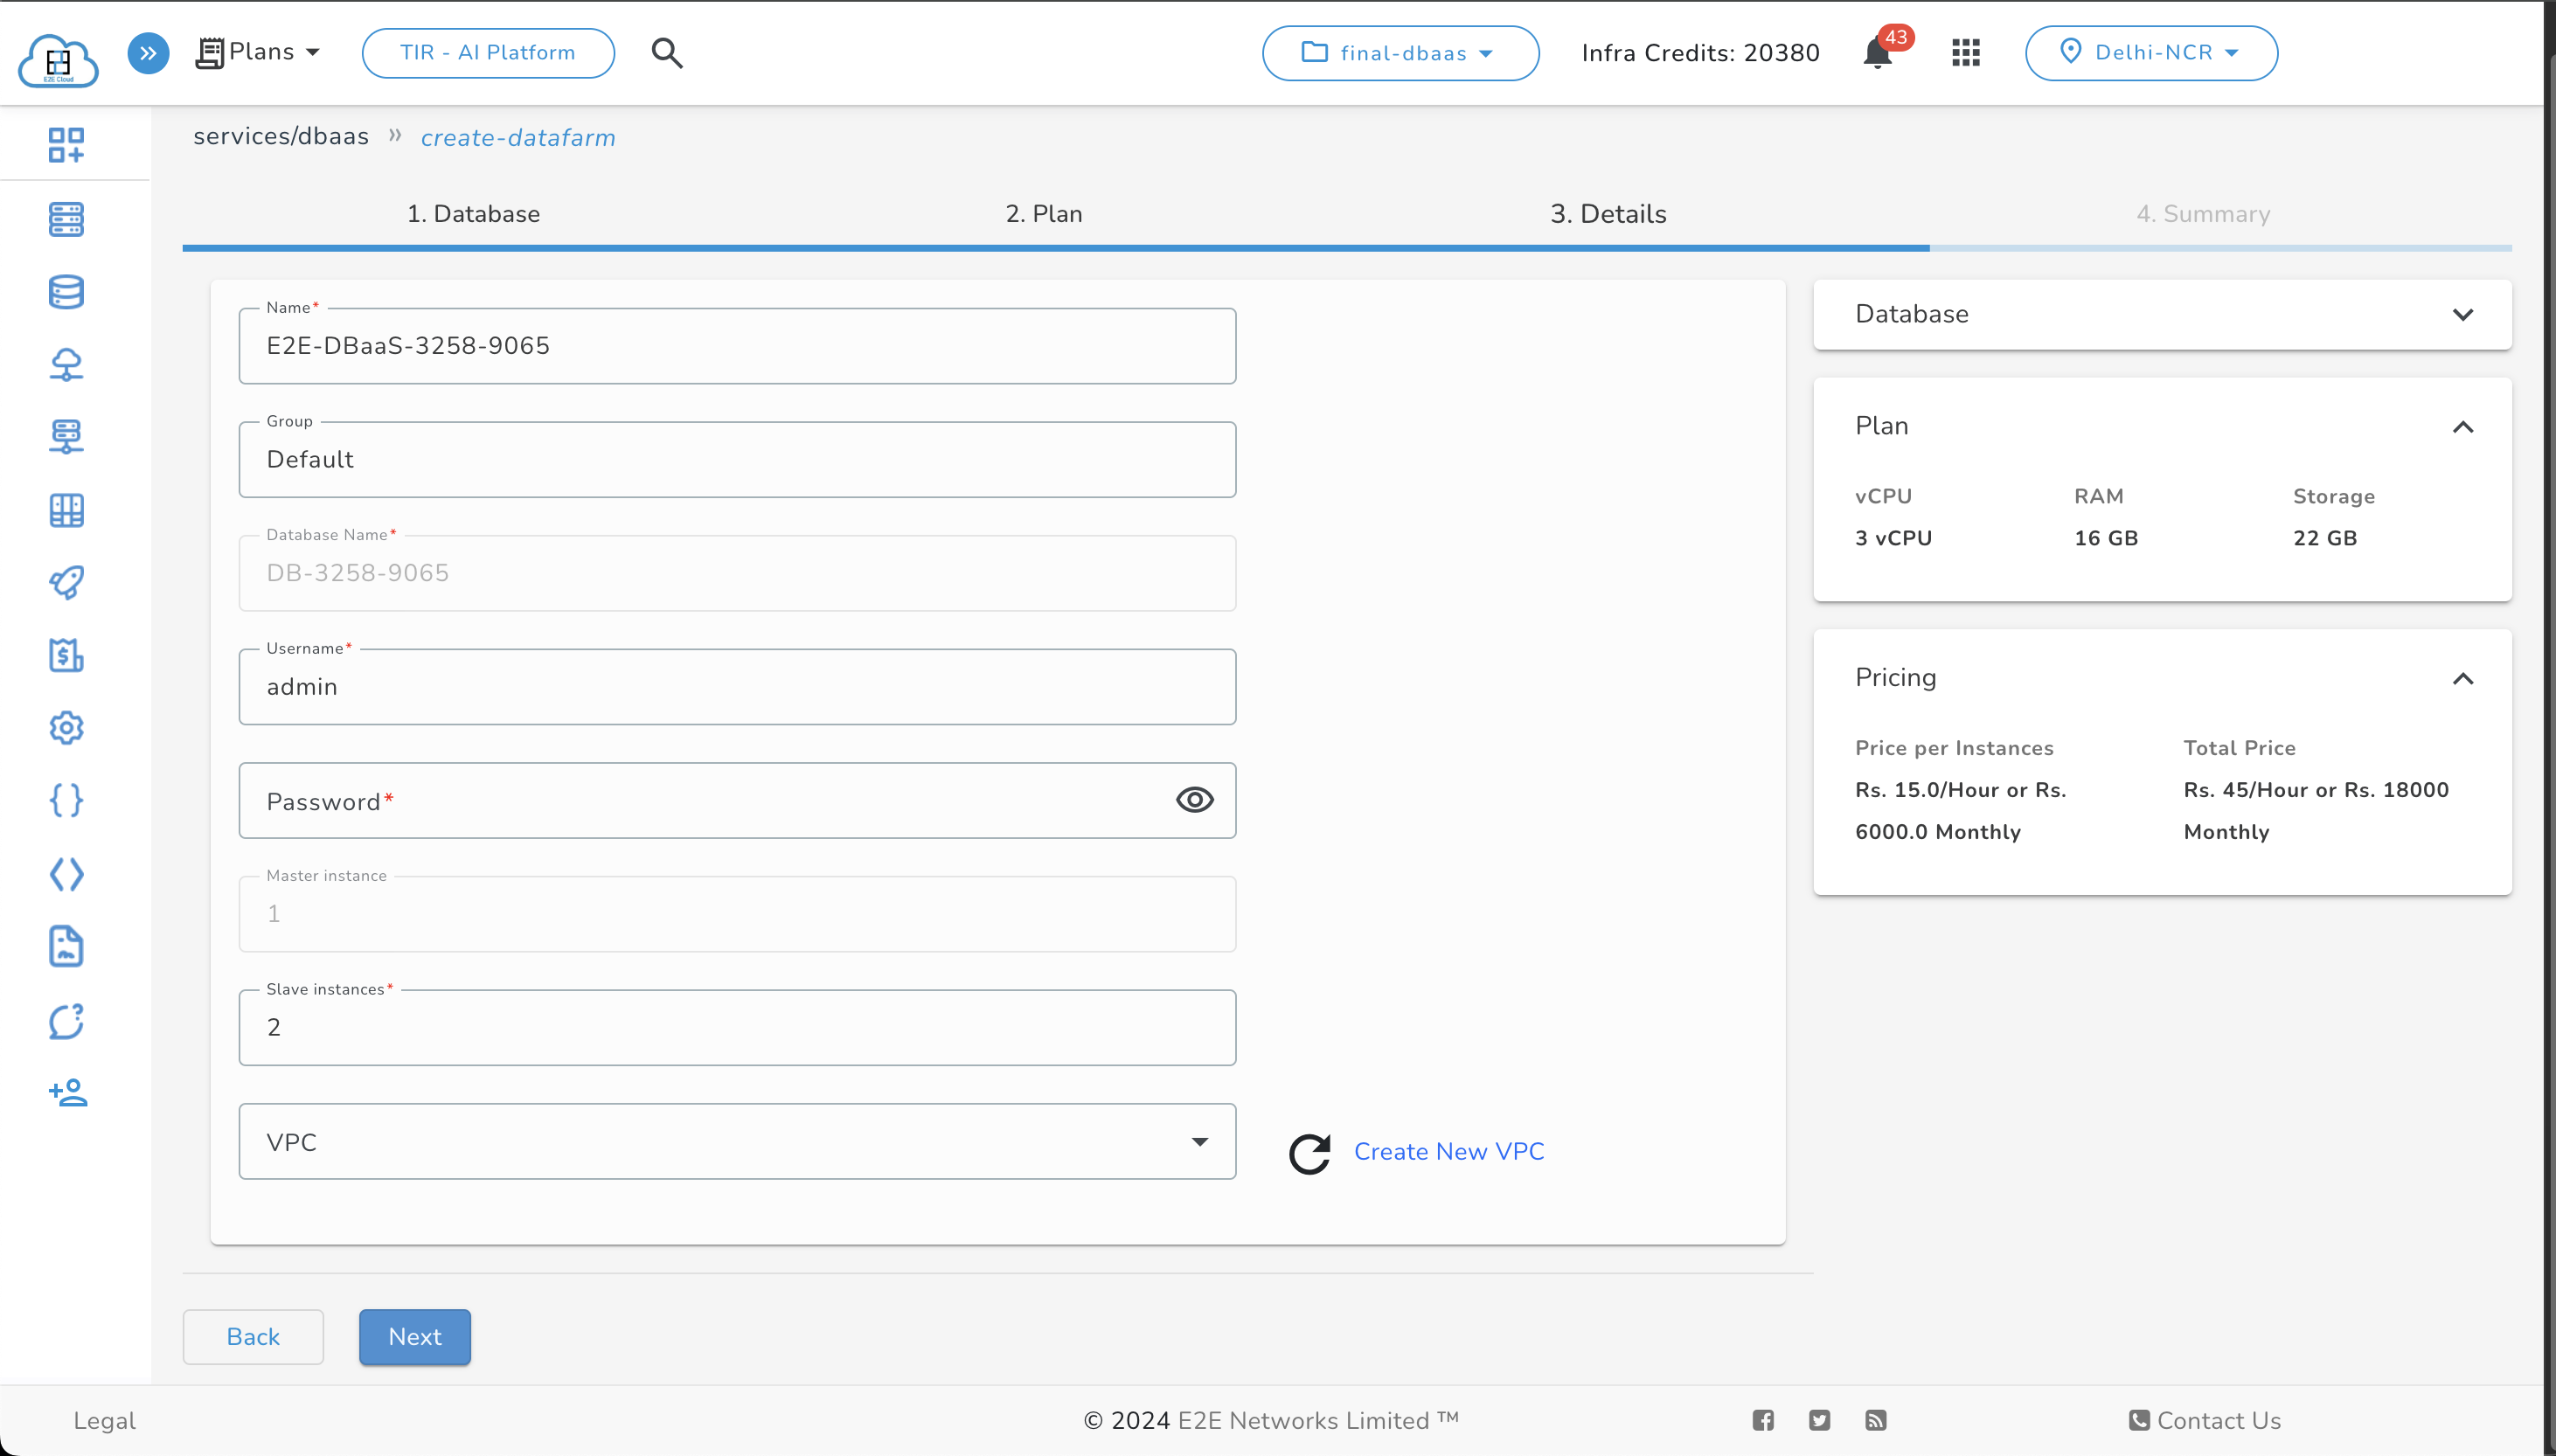
Task: Click the Next button
Action: point(415,1337)
